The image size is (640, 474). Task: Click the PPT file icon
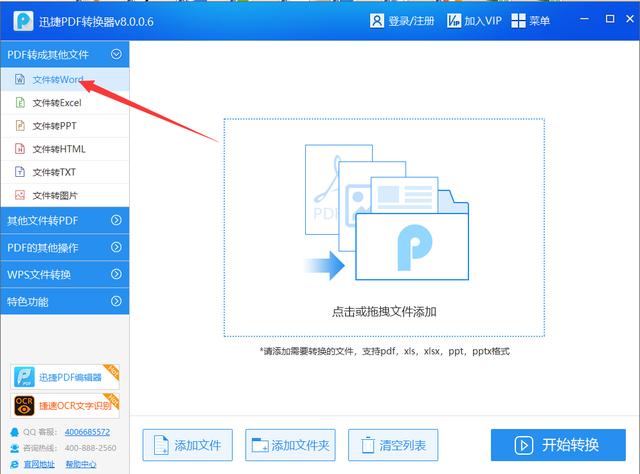[x=20, y=125]
